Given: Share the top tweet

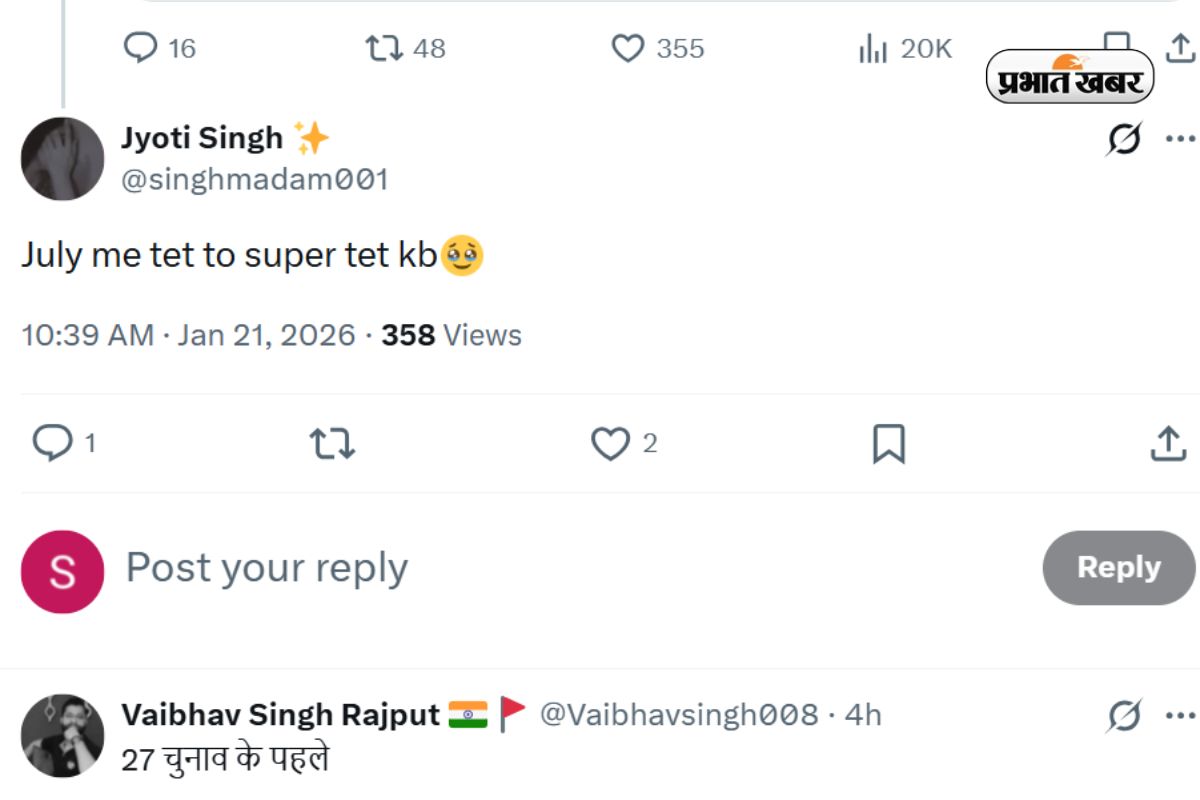Looking at the screenshot, I should click(1176, 47).
